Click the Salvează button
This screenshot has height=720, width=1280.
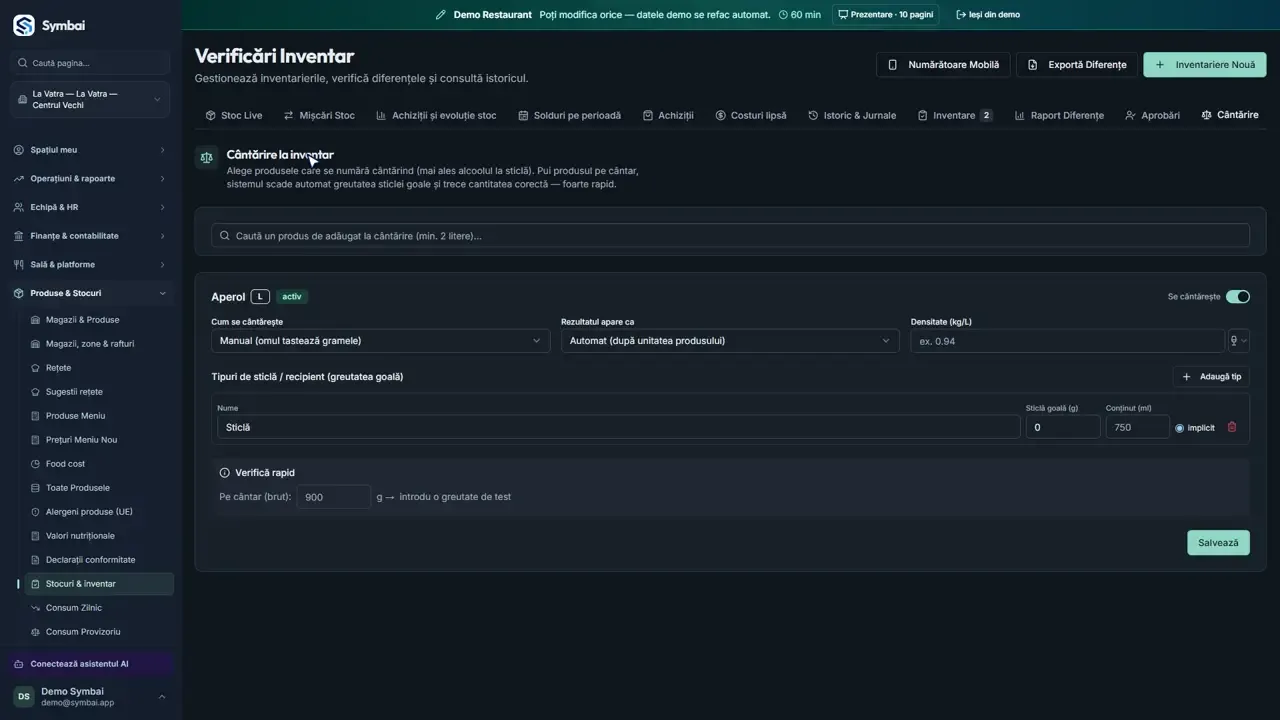point(1218,543)
